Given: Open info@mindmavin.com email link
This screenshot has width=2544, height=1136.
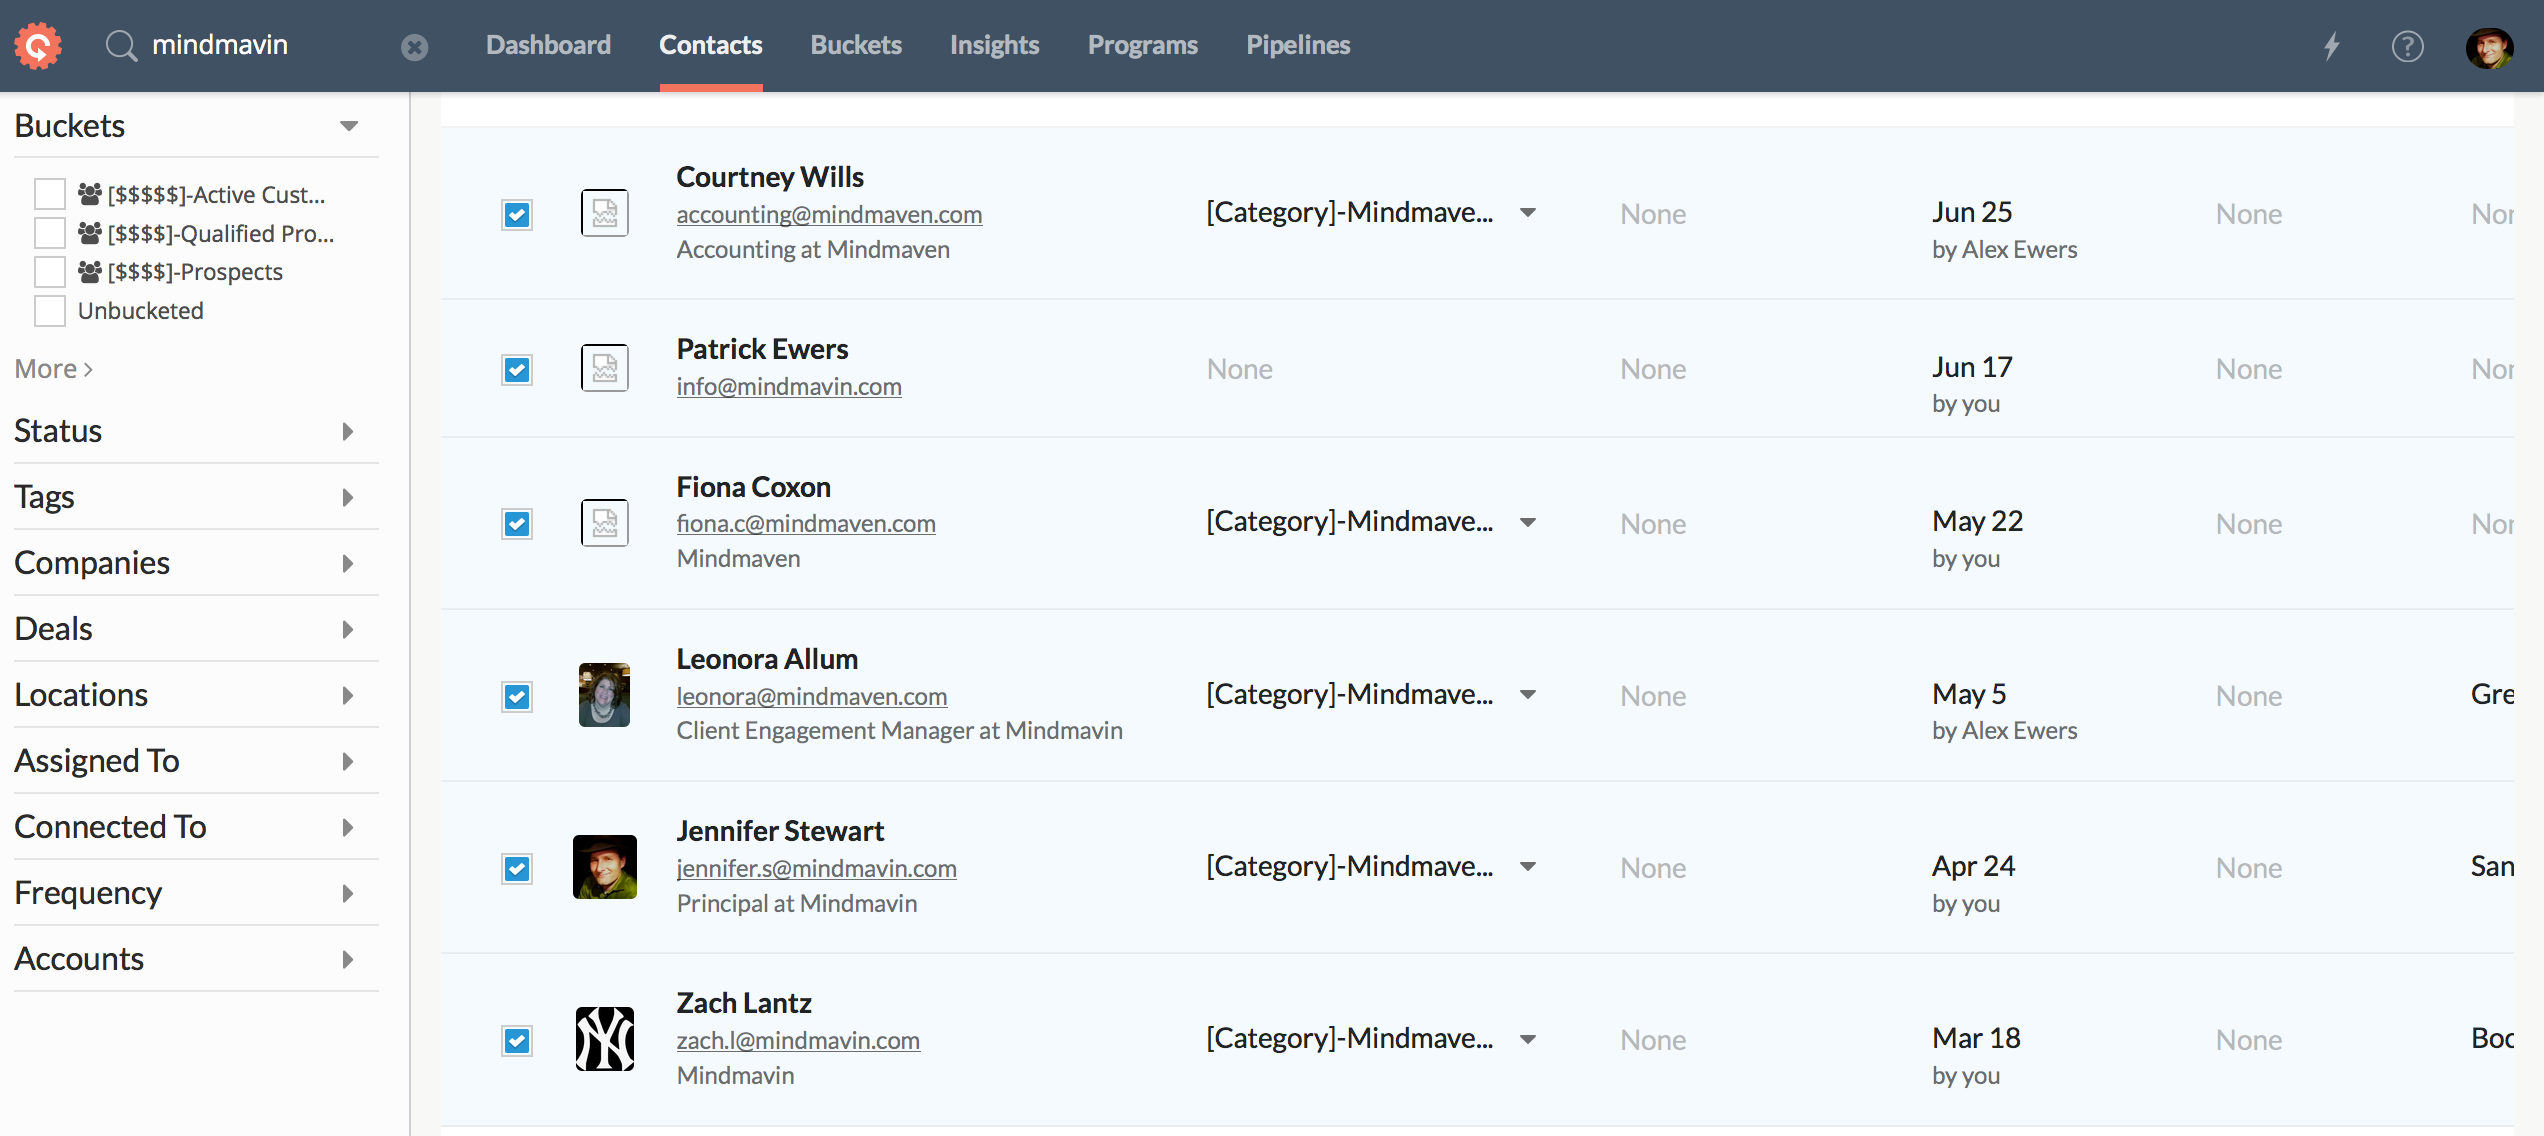Looking at the screenshot, I should tap(789, 386).
